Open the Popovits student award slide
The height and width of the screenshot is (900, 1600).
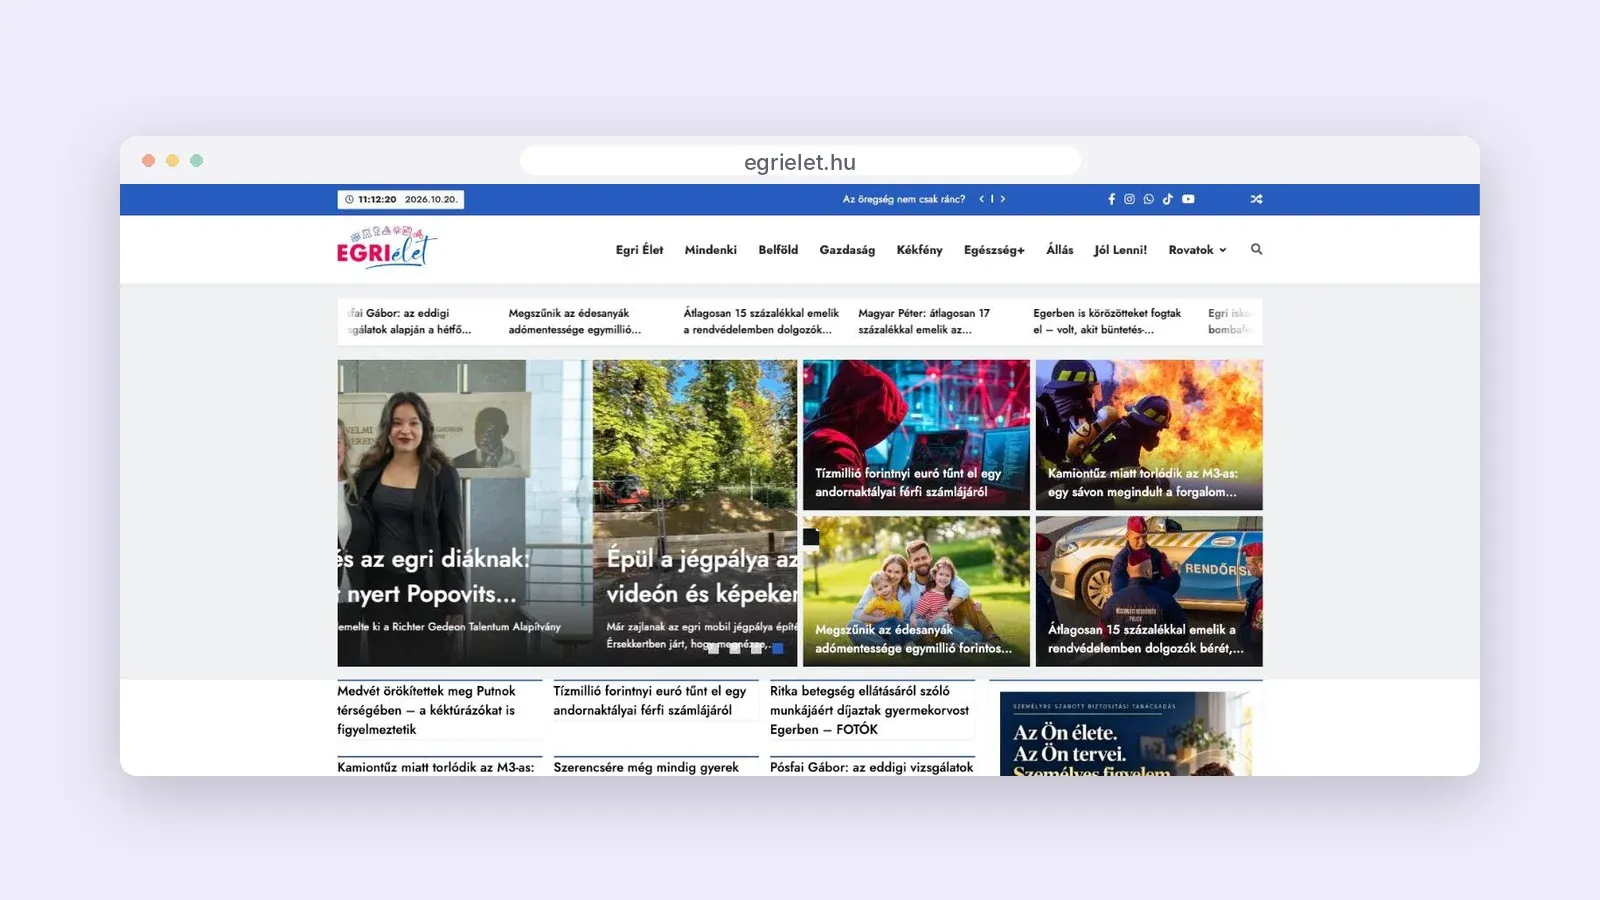[x=465, y=513]
